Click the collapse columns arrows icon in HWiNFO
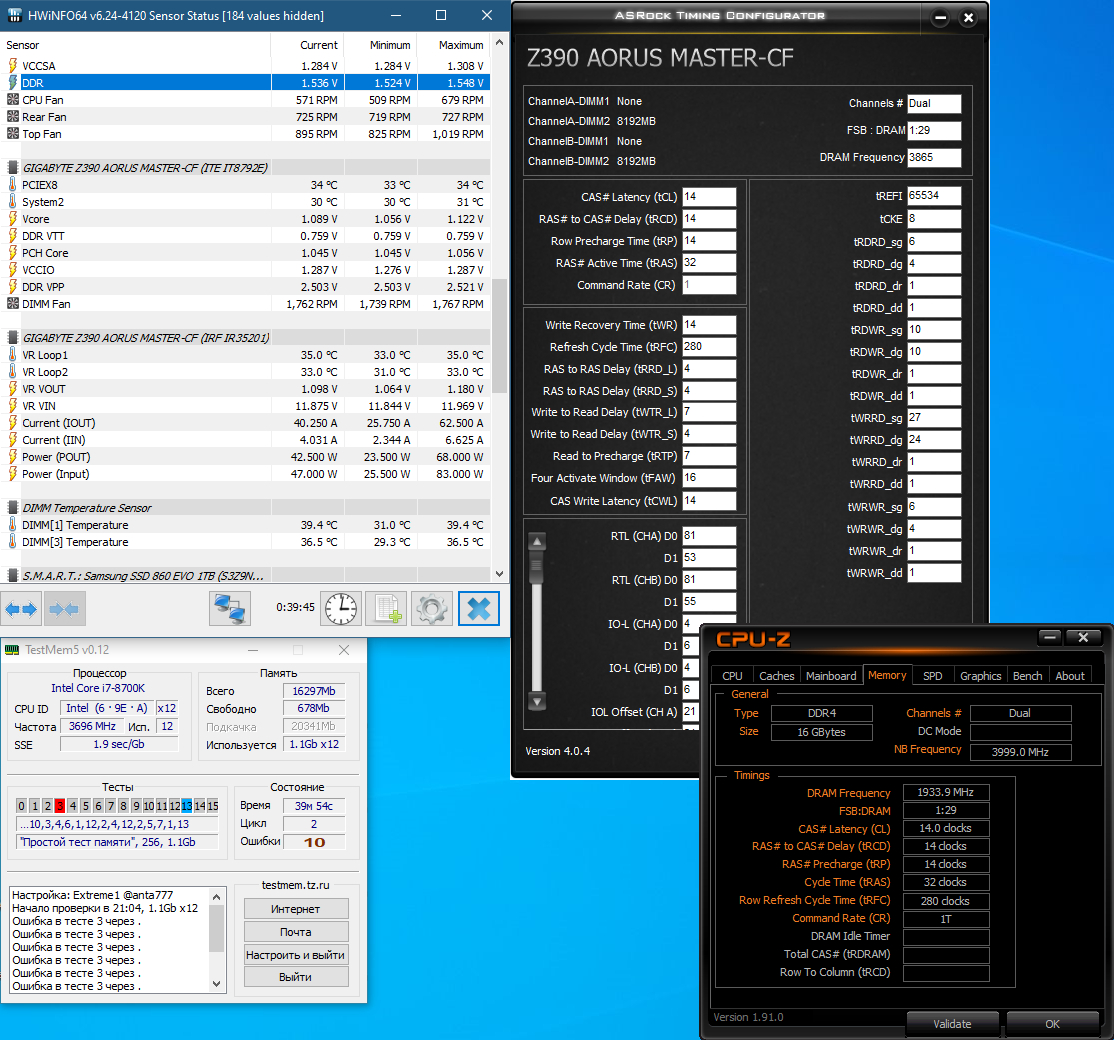This screenshot has height=1040, width=1114. coord(65,609)
